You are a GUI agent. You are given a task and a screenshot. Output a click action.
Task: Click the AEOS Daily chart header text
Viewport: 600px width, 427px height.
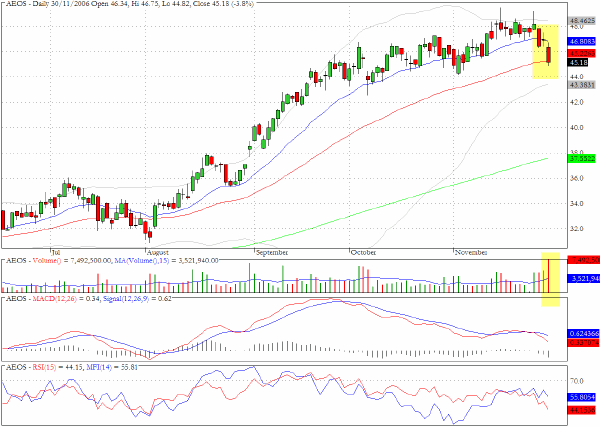pyautogui.click(x=129, y=4)
